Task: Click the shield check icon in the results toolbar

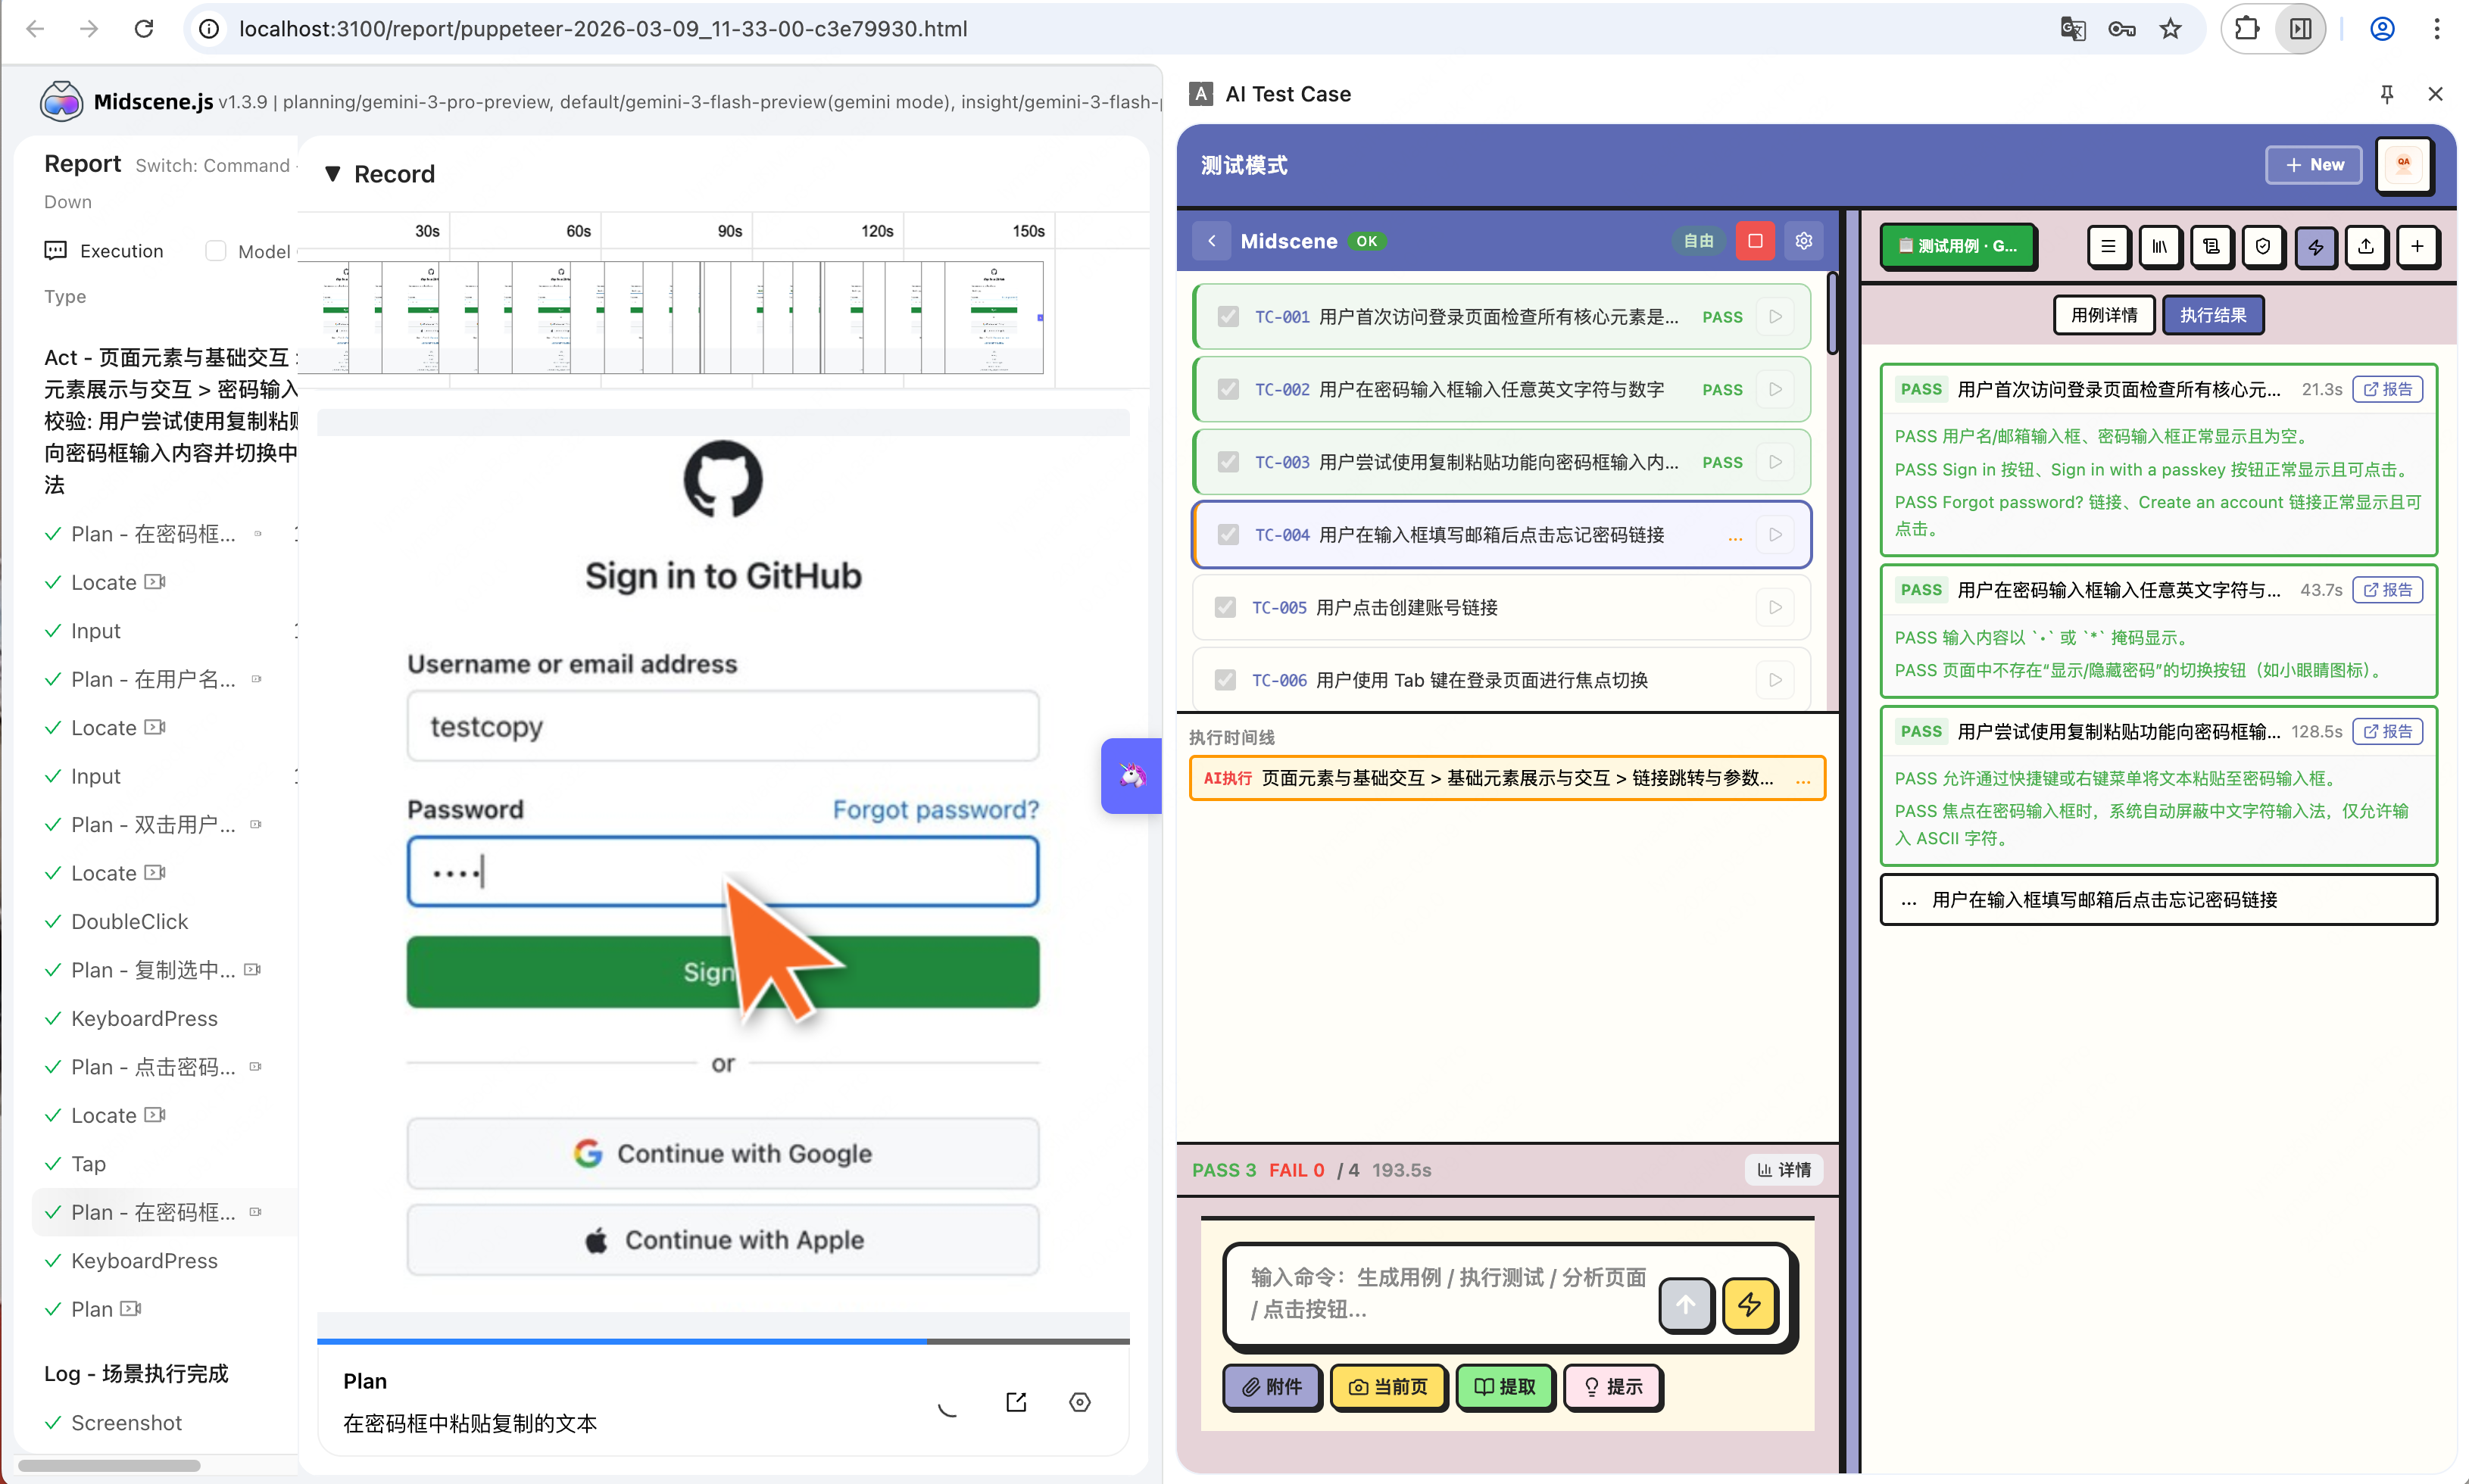Action: pyautogui.click(x=2263, y=246)
